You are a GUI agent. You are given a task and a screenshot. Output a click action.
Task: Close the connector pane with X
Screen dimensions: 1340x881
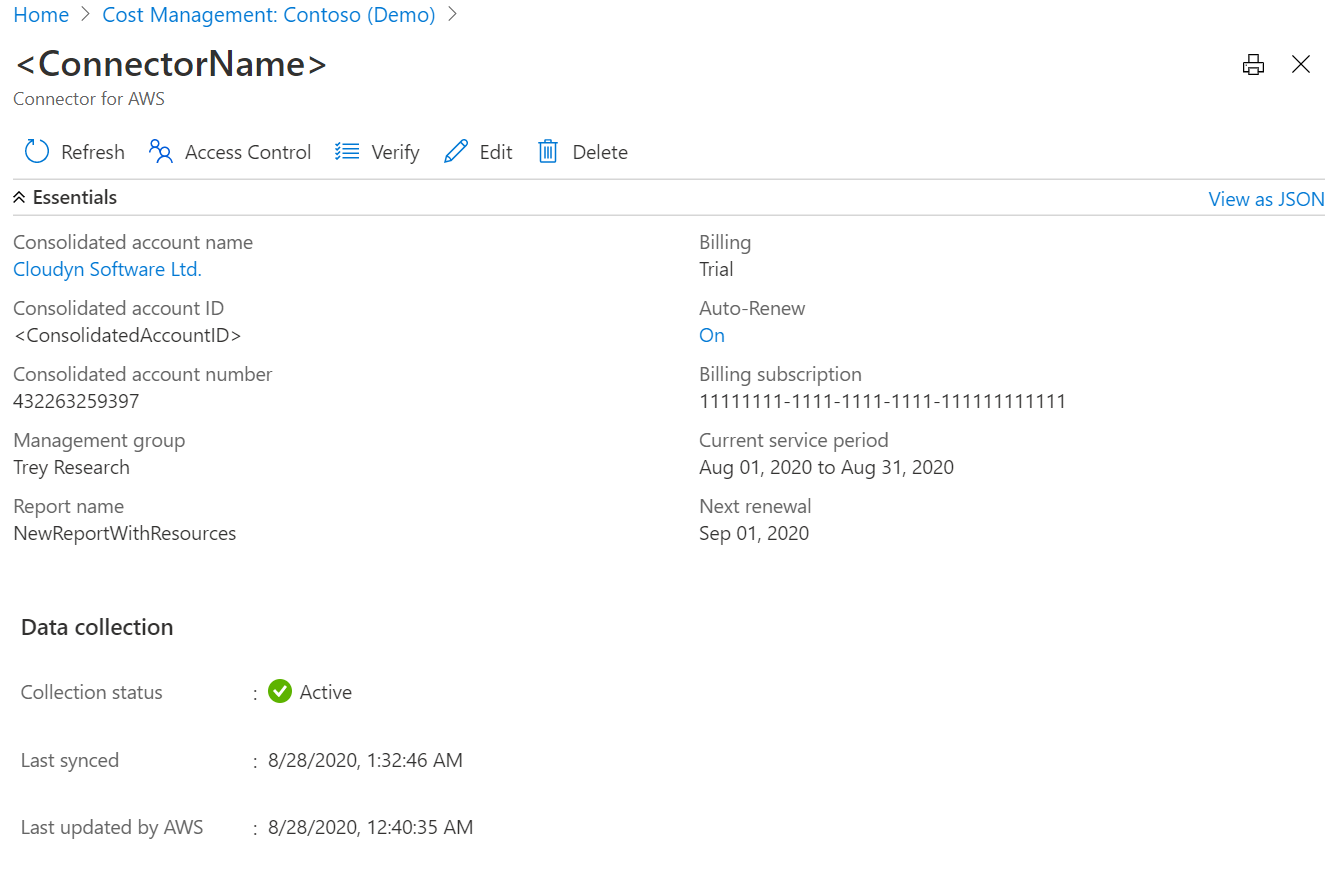point(1300,65)
